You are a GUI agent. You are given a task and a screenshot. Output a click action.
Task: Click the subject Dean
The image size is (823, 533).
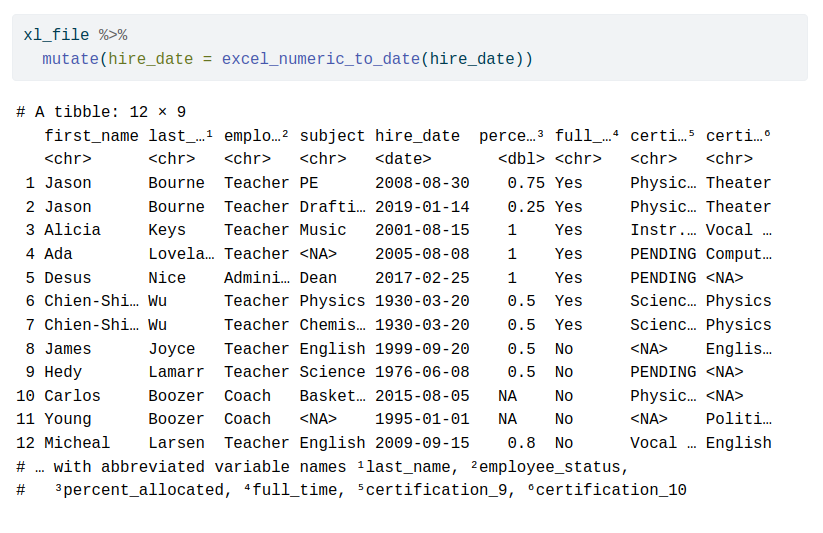[x=318, y=278]
